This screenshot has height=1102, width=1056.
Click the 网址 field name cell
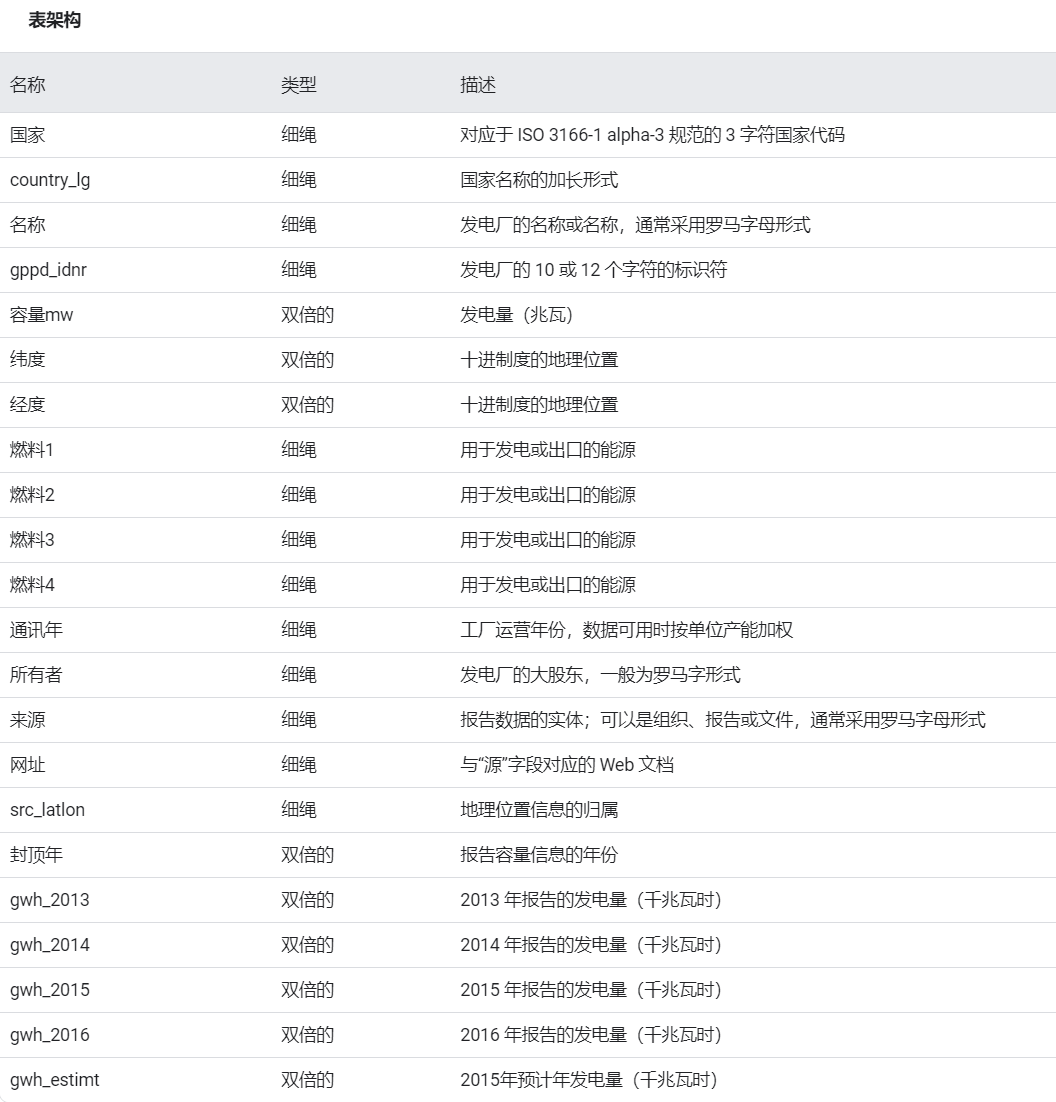coord(27,765)
